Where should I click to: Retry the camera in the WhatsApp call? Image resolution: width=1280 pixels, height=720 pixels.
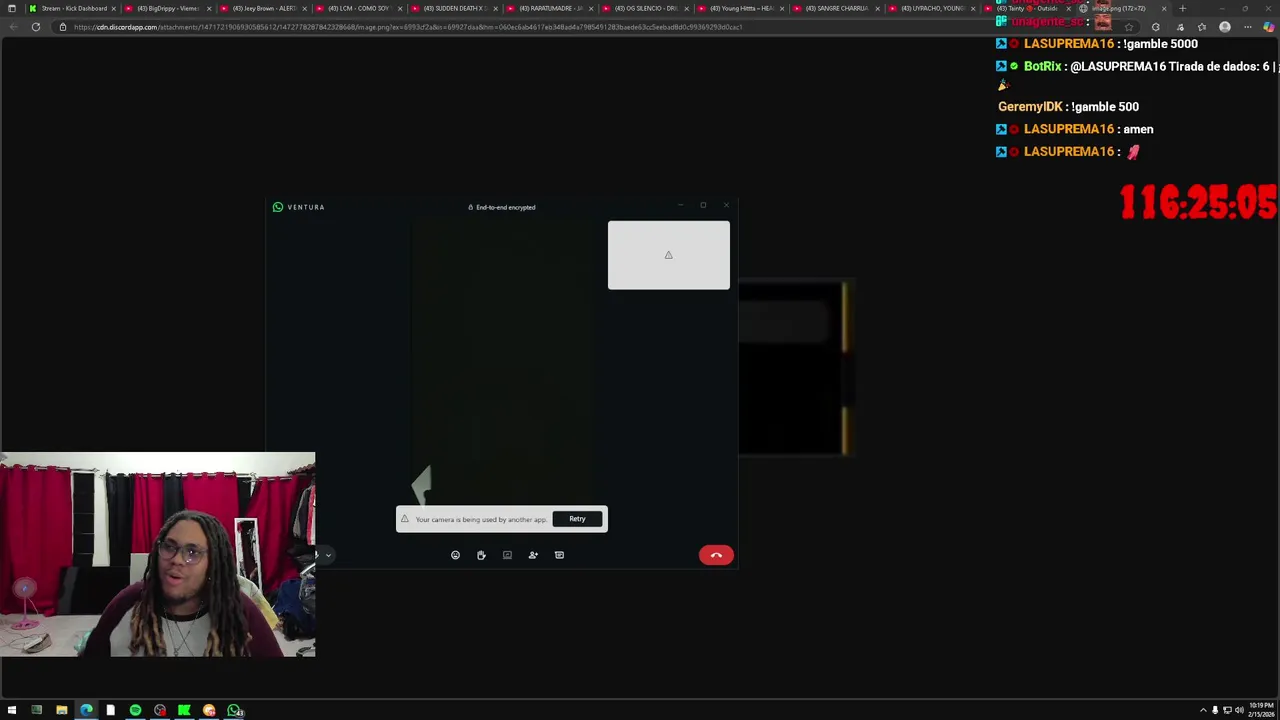pos(577,519)
